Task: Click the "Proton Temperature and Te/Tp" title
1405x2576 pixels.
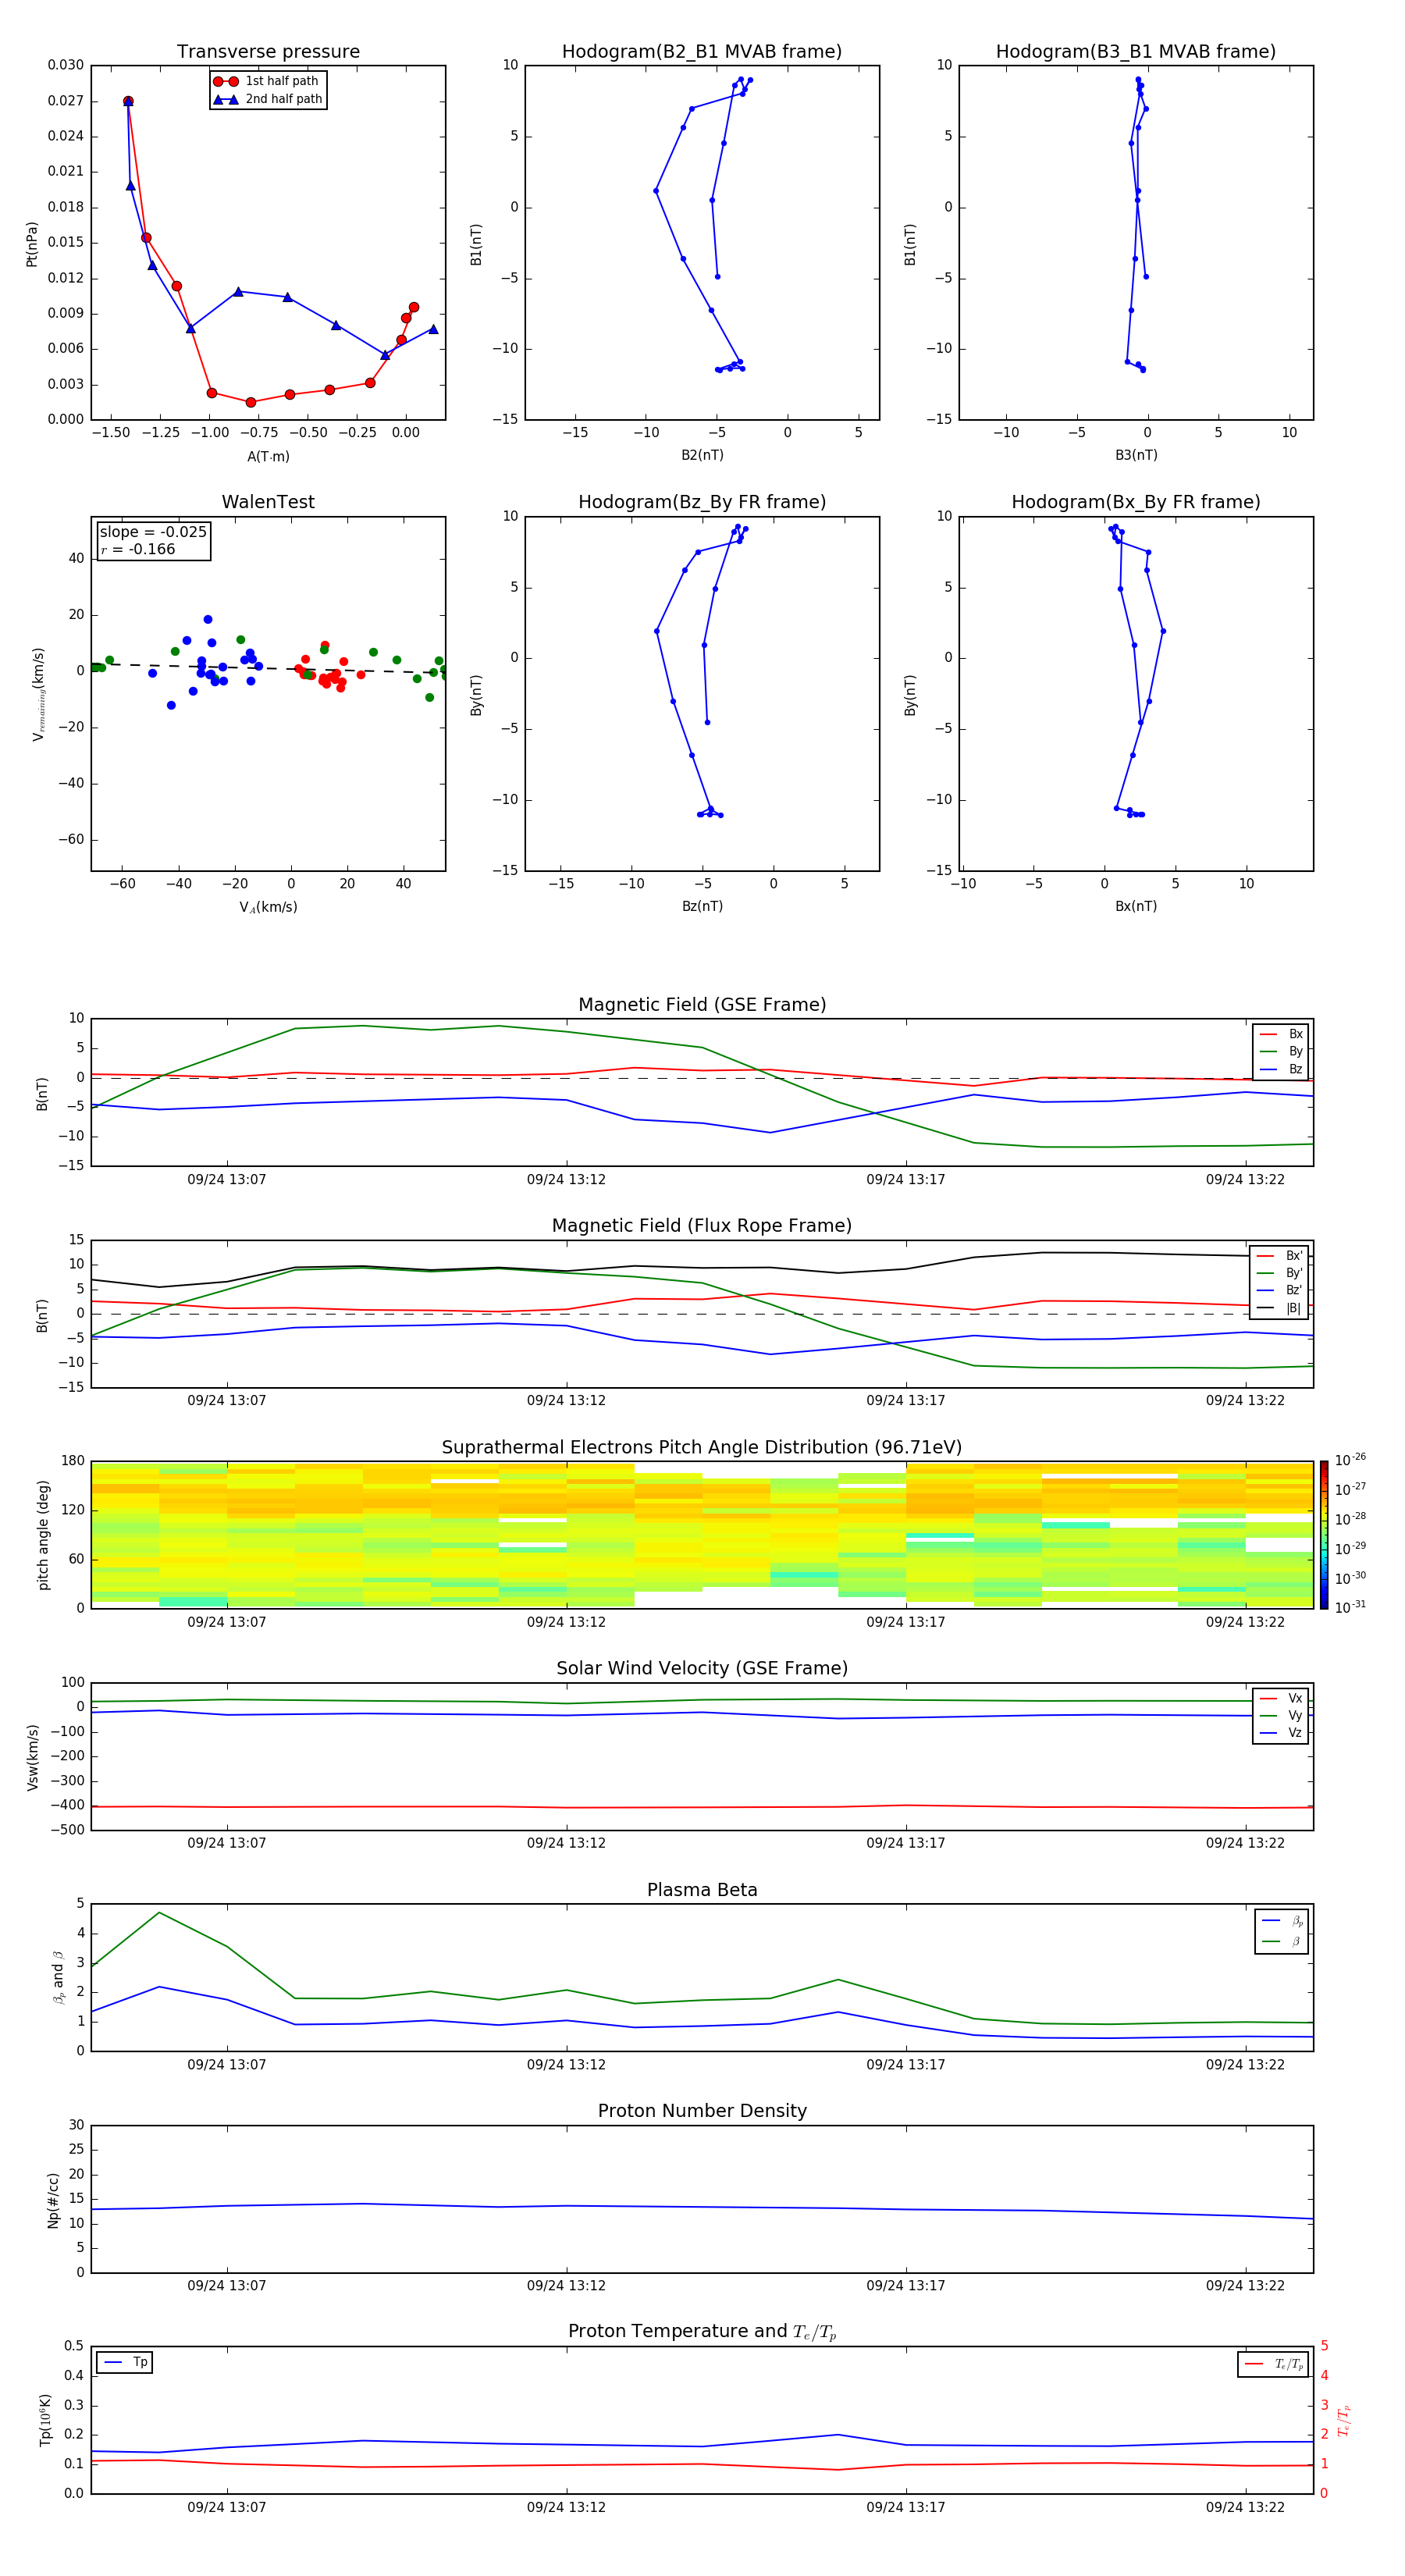Action: [x=702, y=2332]
